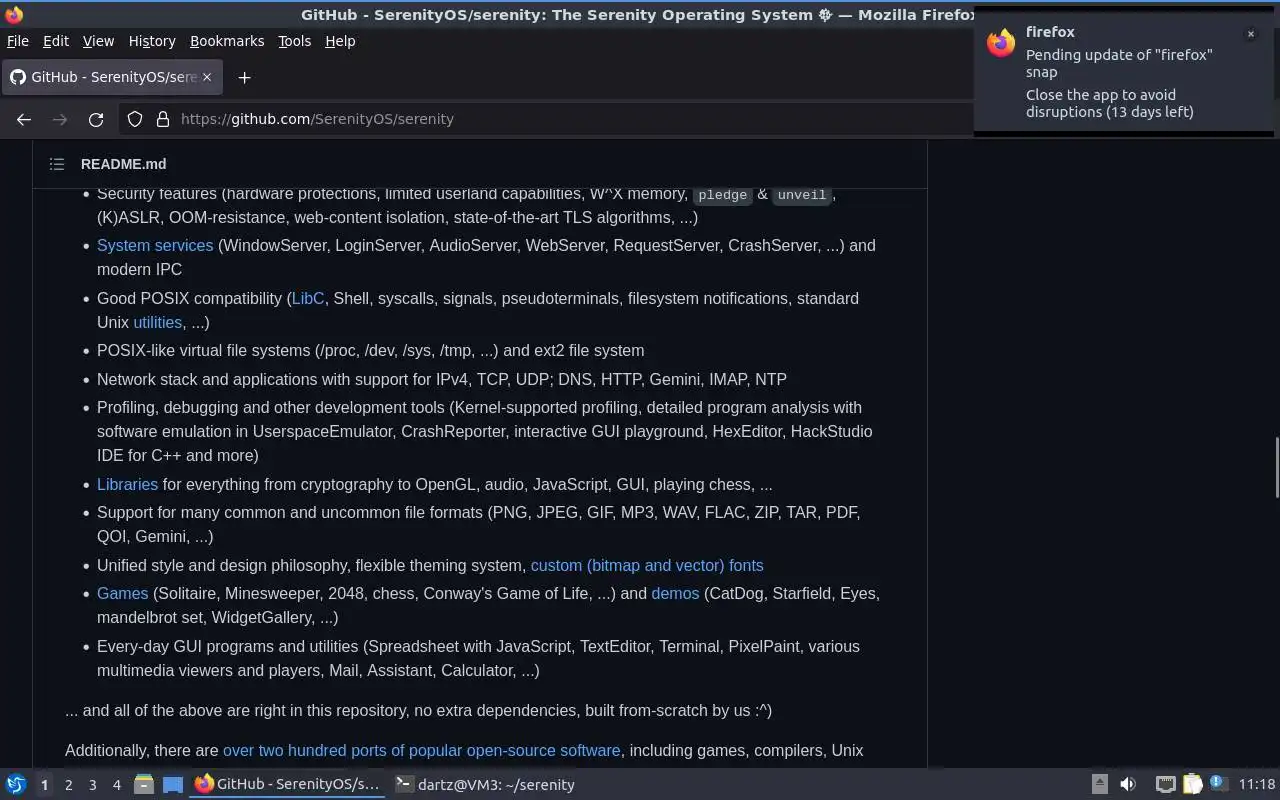Screen dimensions: 1280x800
Task: Click the page vertical scrollbar thumb
Action: pos(1276,468)
